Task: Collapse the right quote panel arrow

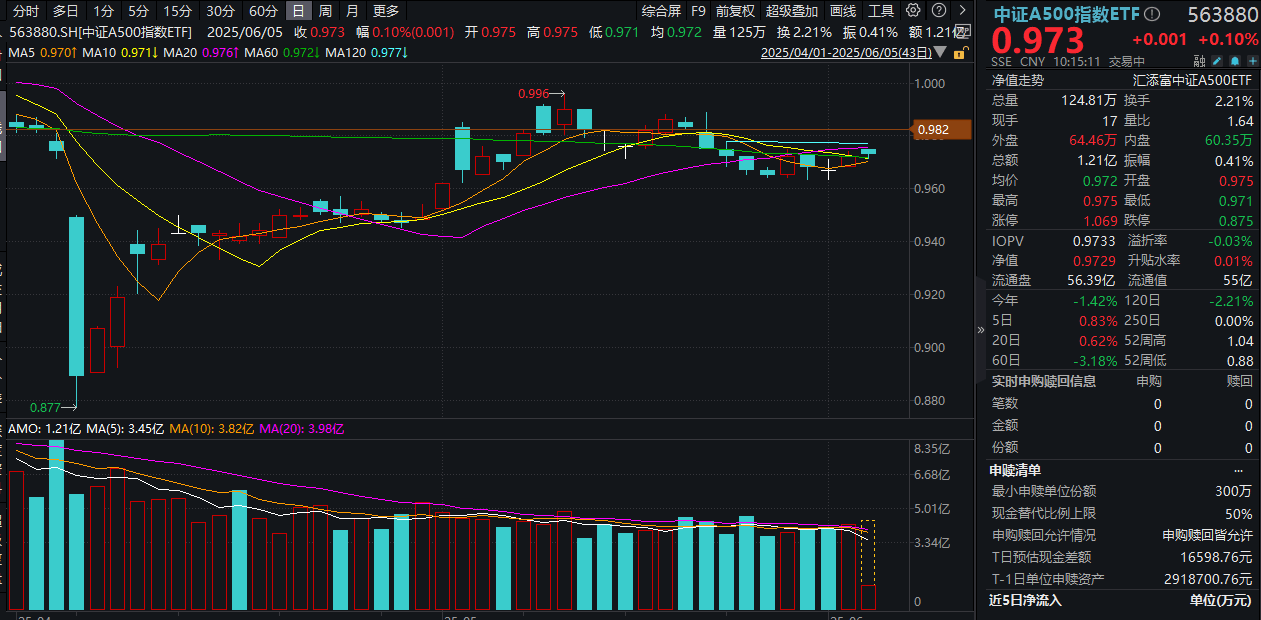Action: (980, 330)
